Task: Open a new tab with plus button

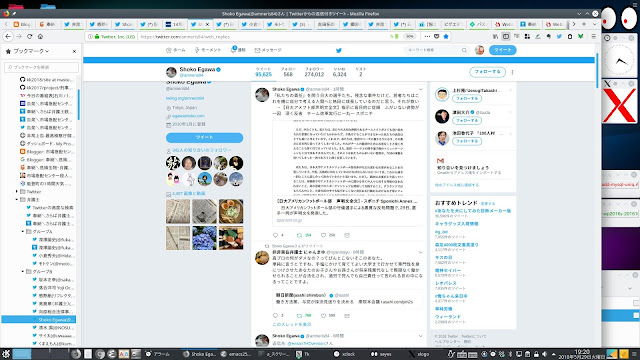Action: coord(584,24)
